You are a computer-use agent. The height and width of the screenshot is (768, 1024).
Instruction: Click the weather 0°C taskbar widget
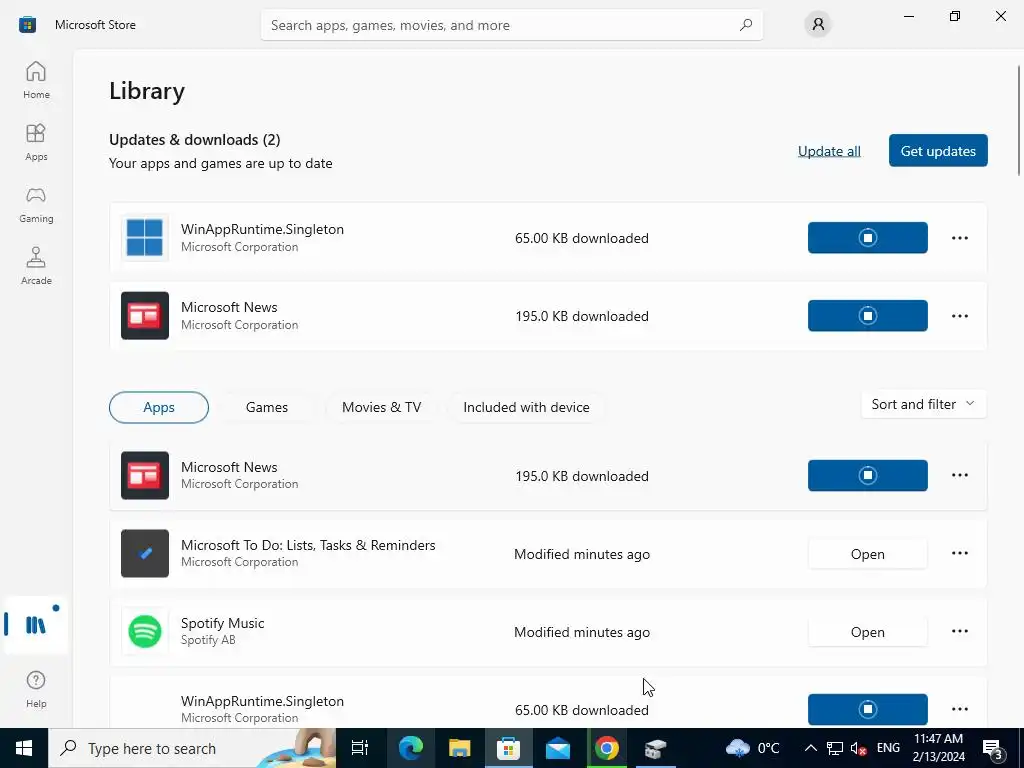(753, 748)
